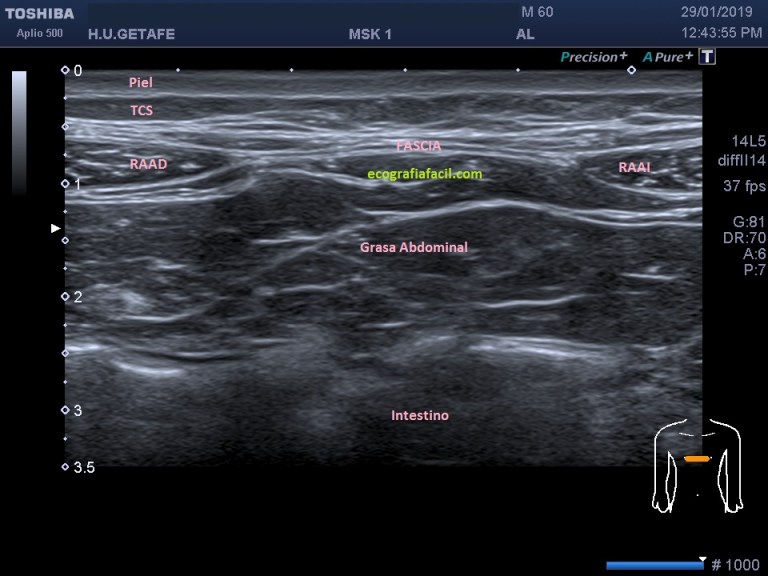Click the TOSHIBA logo
The image size is (768, 576).
click(x=38, y=14)
